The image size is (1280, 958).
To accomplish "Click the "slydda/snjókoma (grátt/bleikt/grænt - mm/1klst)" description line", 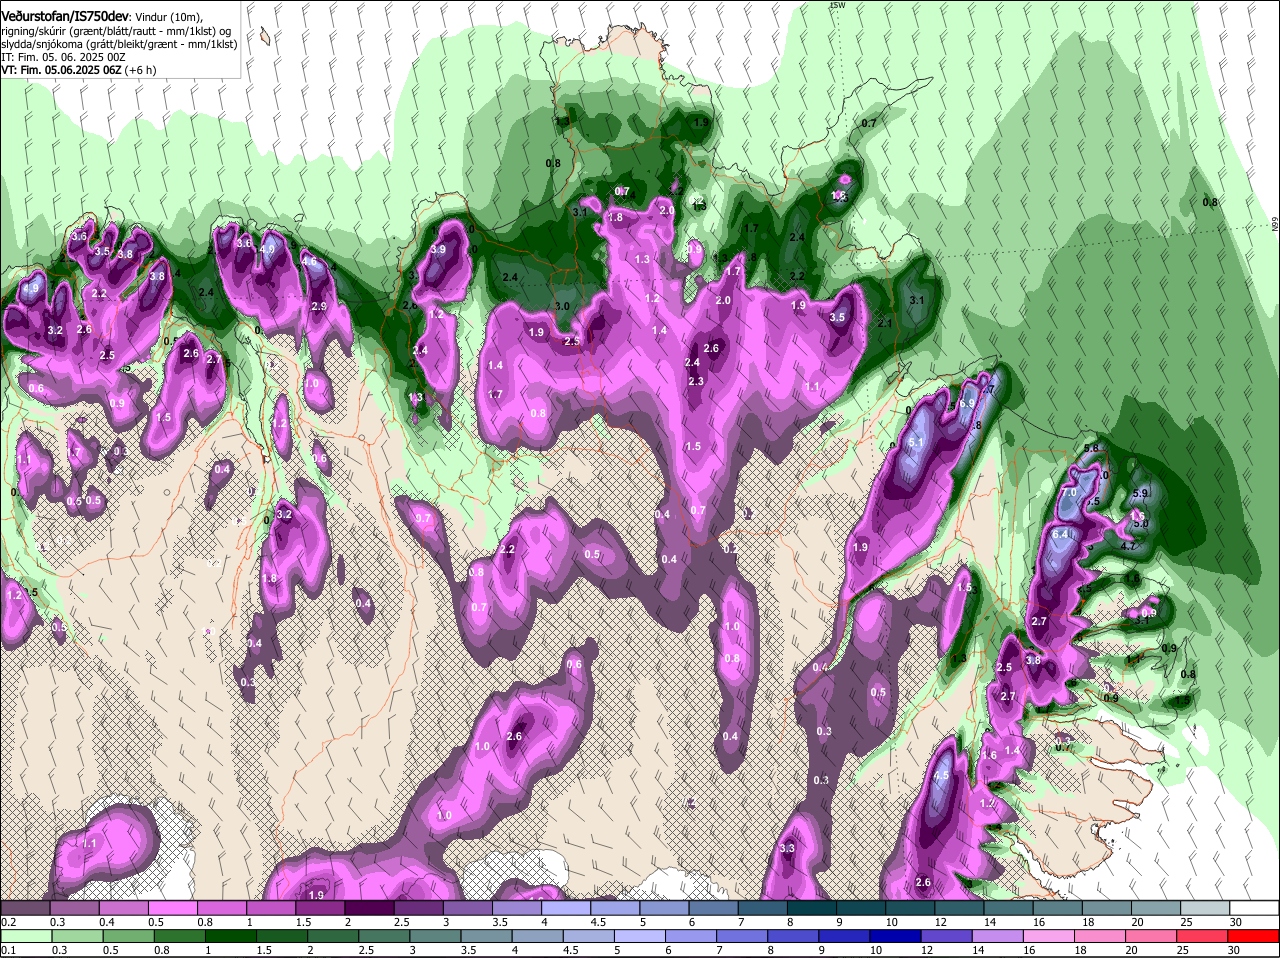I will tap(119, 44).
